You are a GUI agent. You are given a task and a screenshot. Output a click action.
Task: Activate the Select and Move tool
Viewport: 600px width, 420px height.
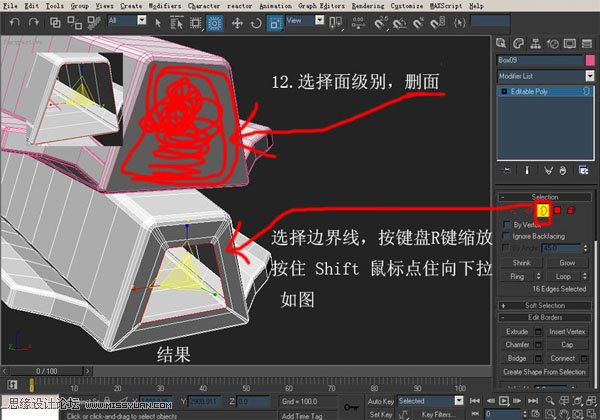pyautogui.click(x=237, y=23)
